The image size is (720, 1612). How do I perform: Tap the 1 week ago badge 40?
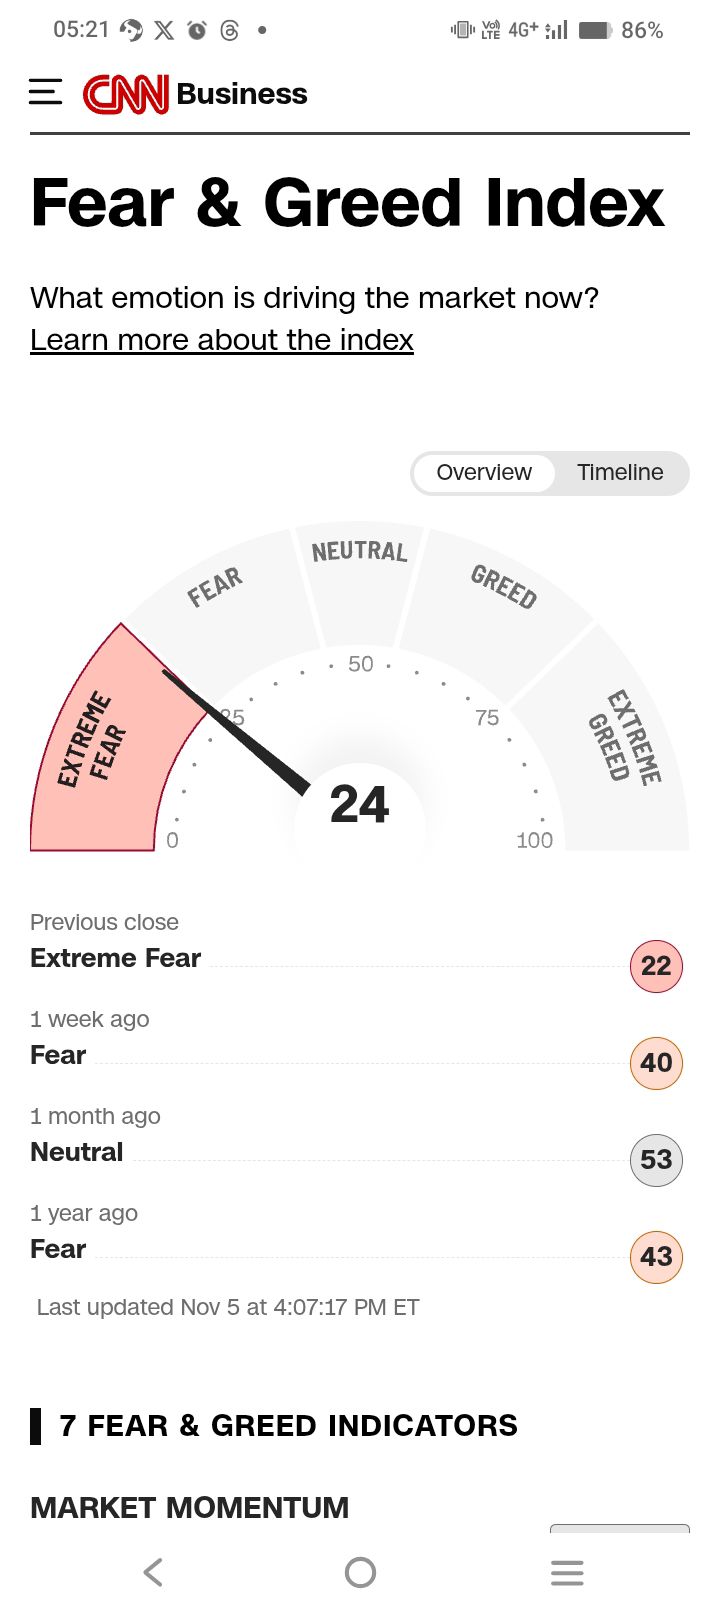pos(656,1063)
